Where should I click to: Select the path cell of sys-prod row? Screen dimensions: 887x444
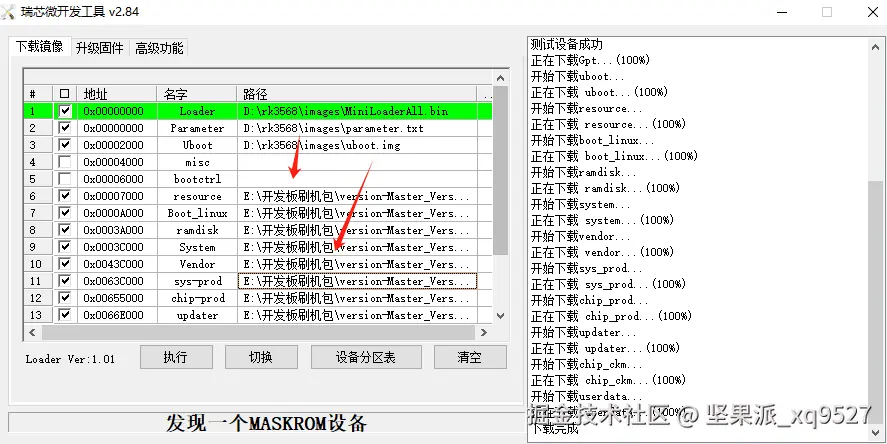click(x=357, y=281)
